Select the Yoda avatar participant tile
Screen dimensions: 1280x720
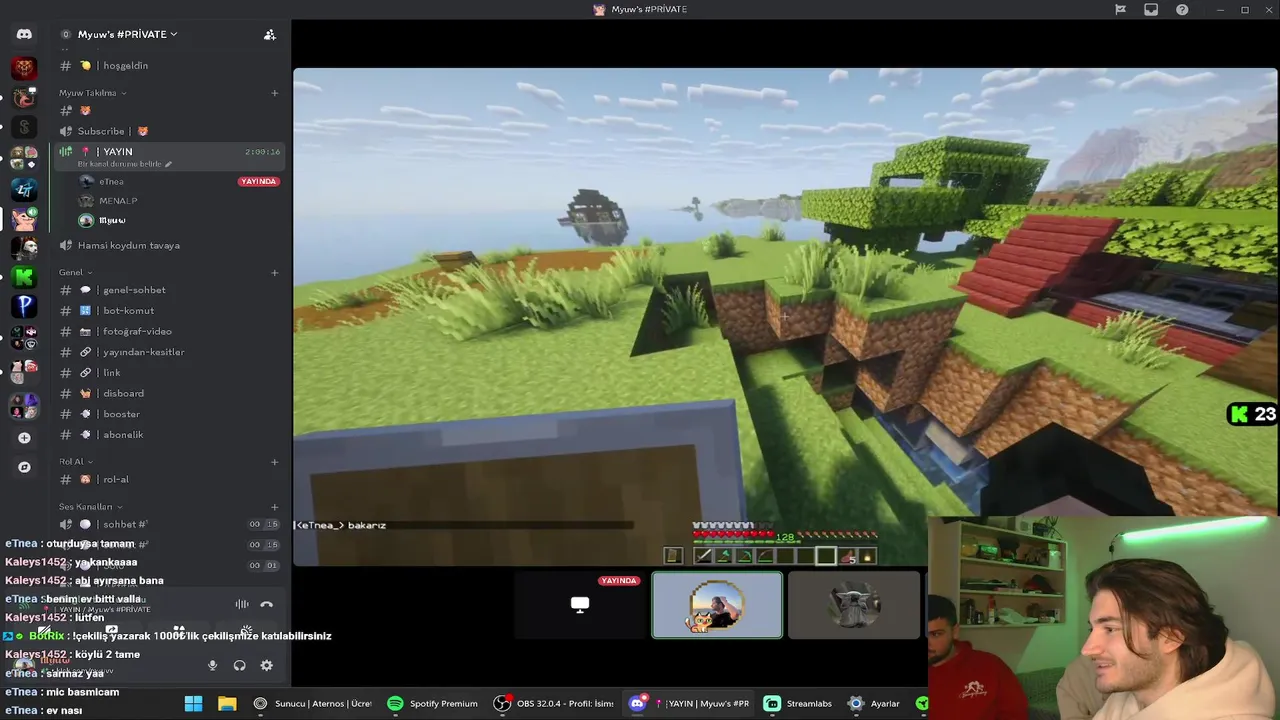pos(853,605)
